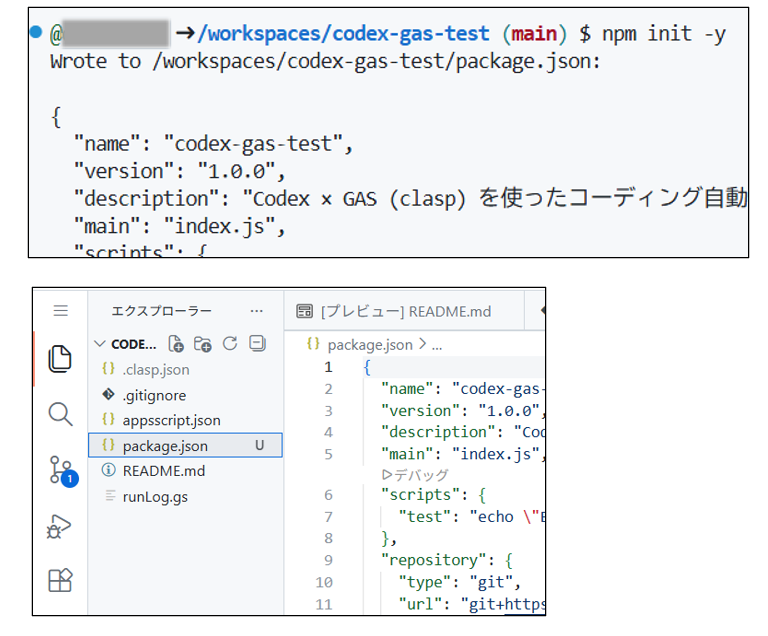
Task: Open runLog.gs file
Action: [186, 496]
